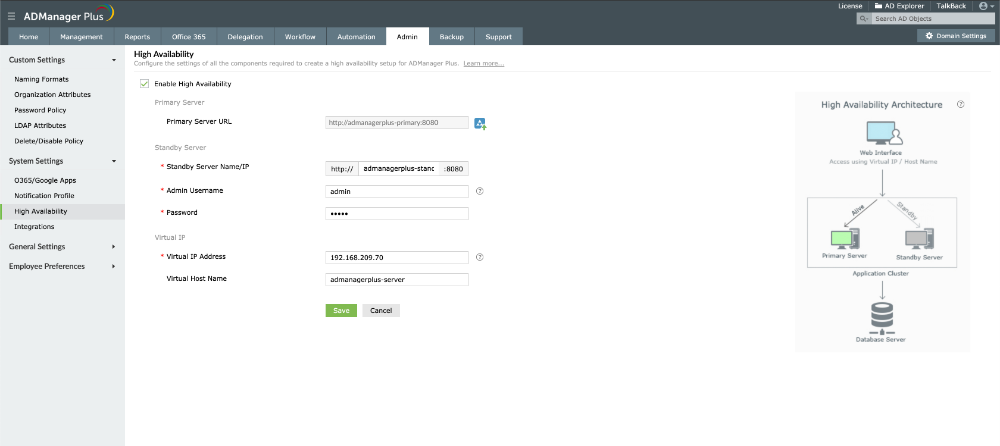The height and width of the screenshot is (446, 1000).
Task: Open the Home tab
Action: tap(29, 36)
